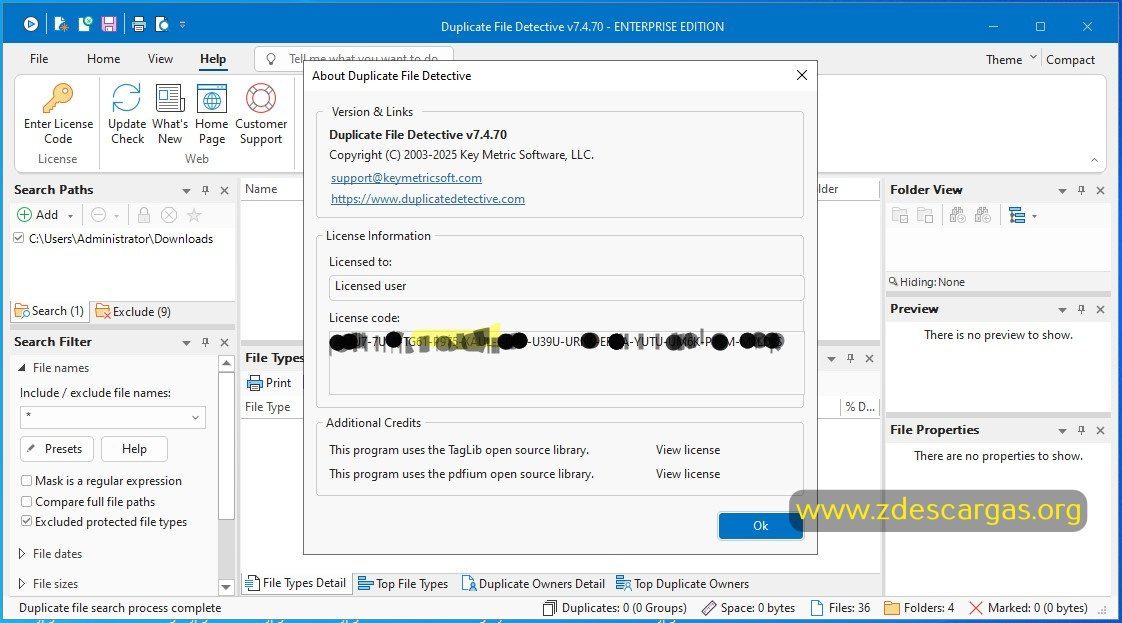Close the About dialog with X

801,75
